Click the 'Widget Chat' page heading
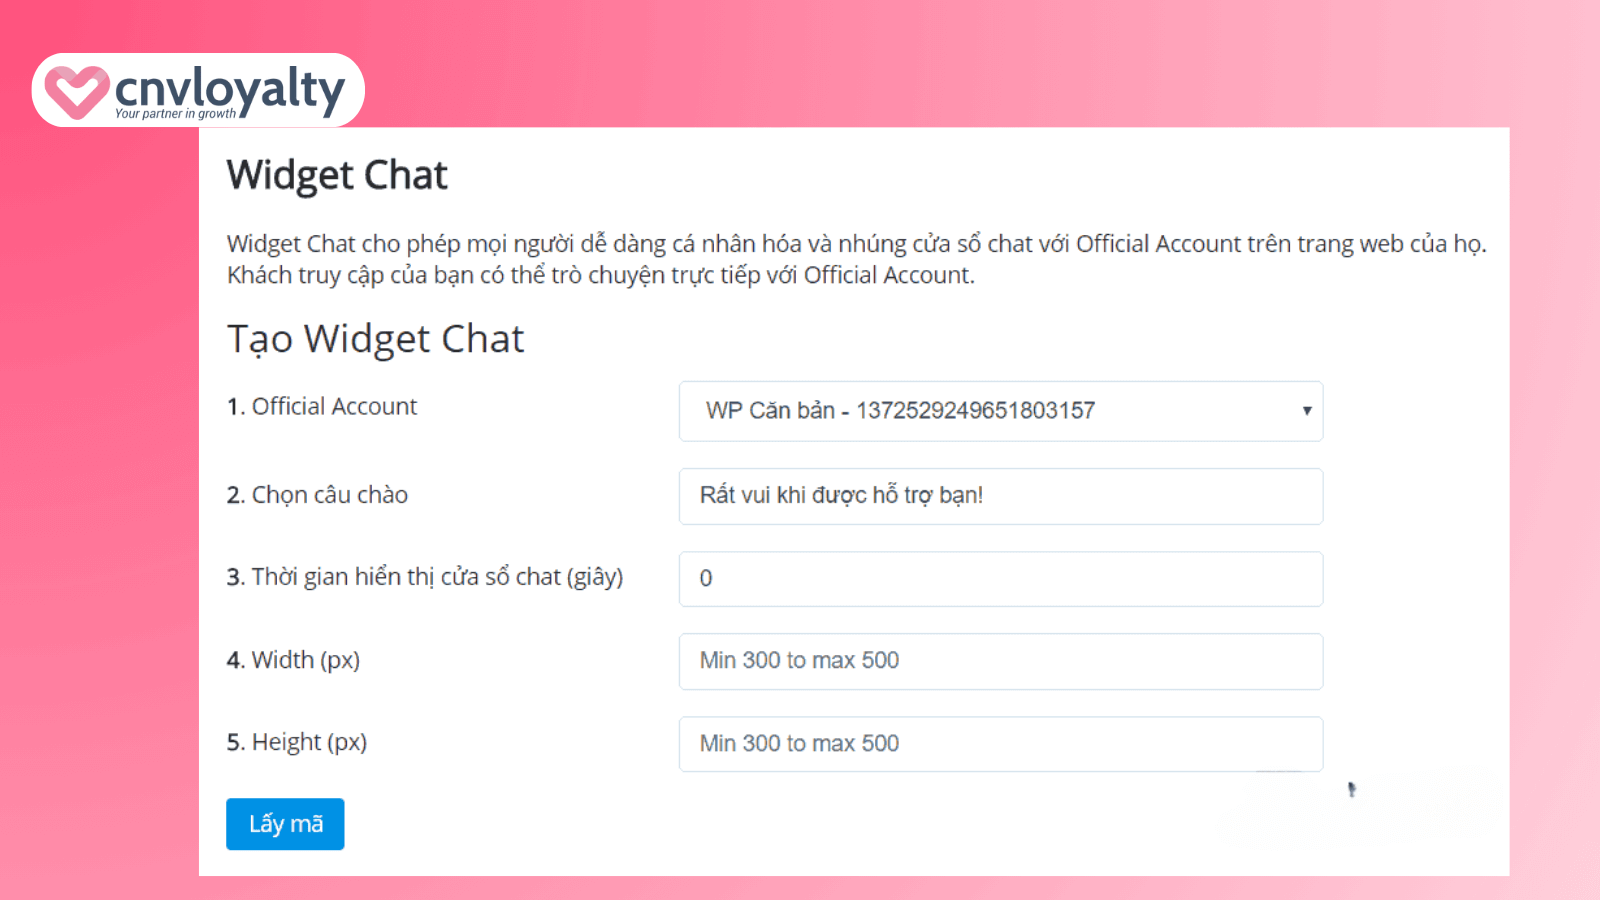 pos(337,175)
